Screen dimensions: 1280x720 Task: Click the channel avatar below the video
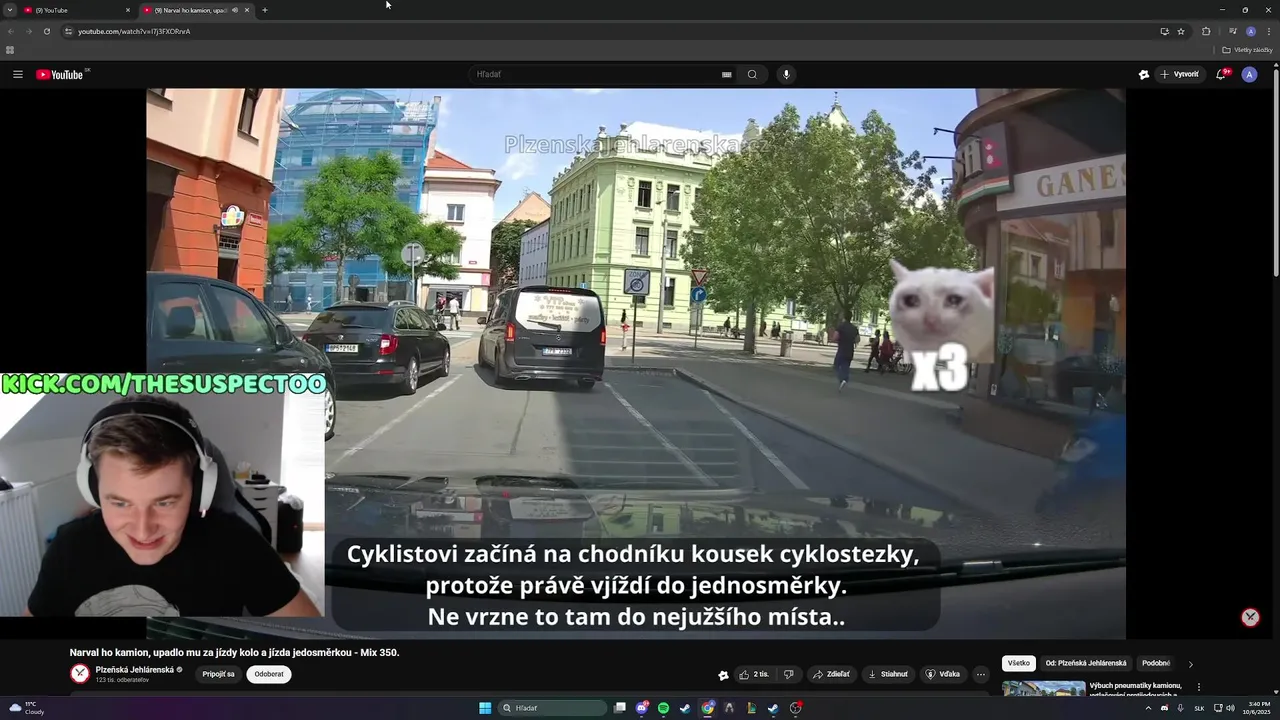80,674
